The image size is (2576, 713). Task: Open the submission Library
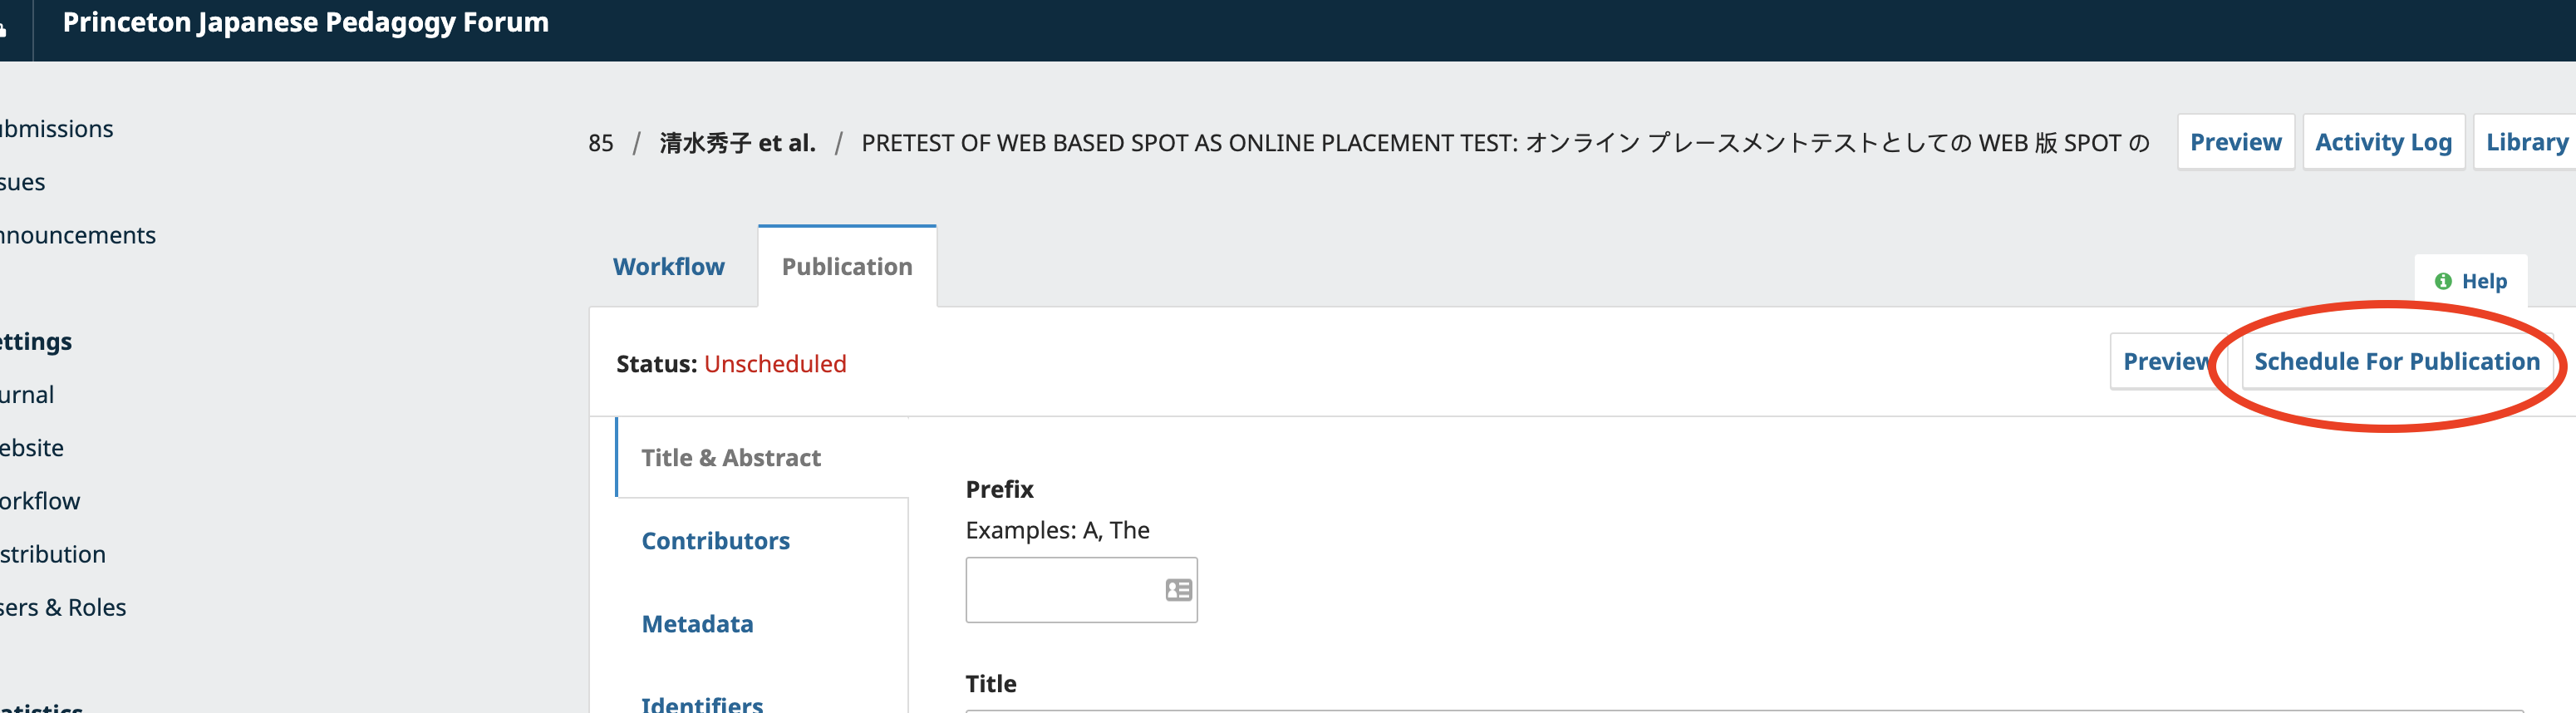click(2526, 142)
